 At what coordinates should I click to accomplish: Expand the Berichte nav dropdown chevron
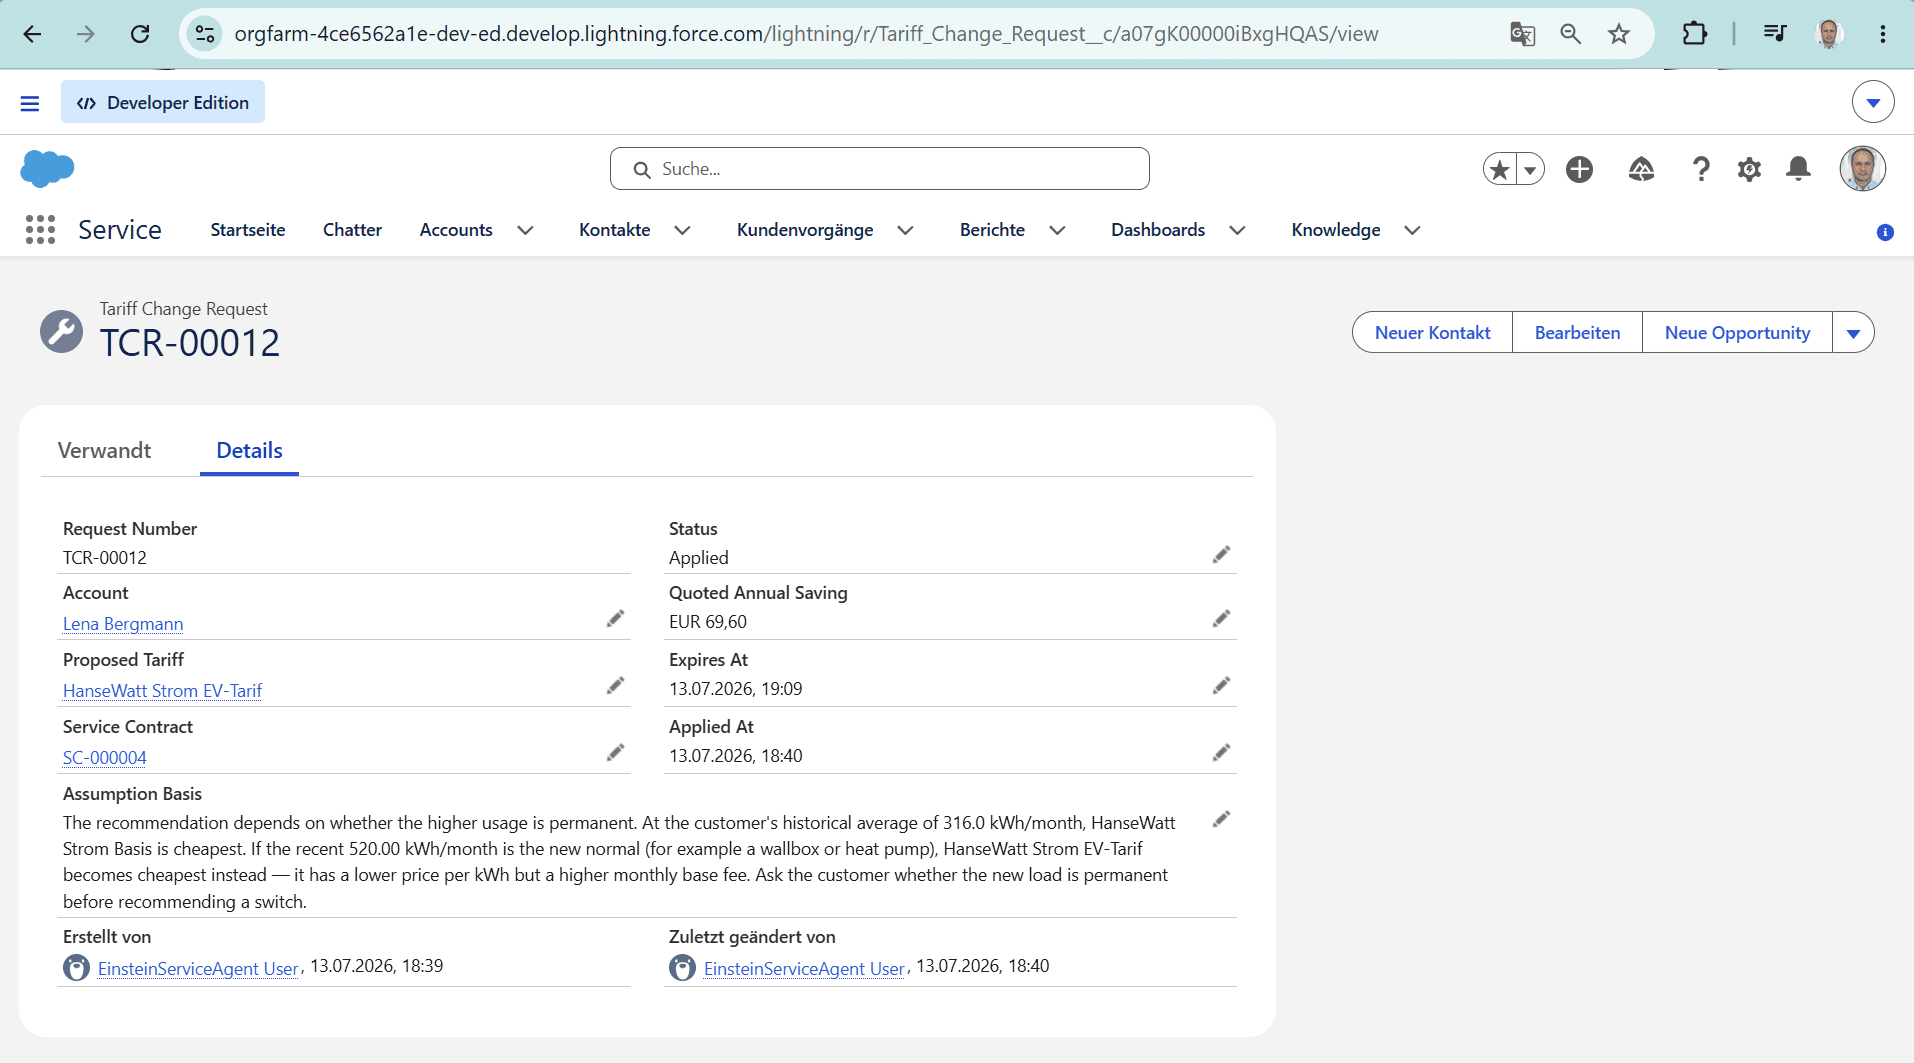[1057, 230]
